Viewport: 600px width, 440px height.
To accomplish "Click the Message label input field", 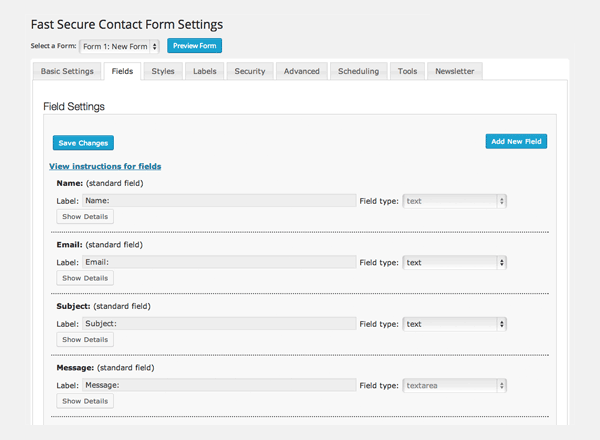I will point(219,385).
